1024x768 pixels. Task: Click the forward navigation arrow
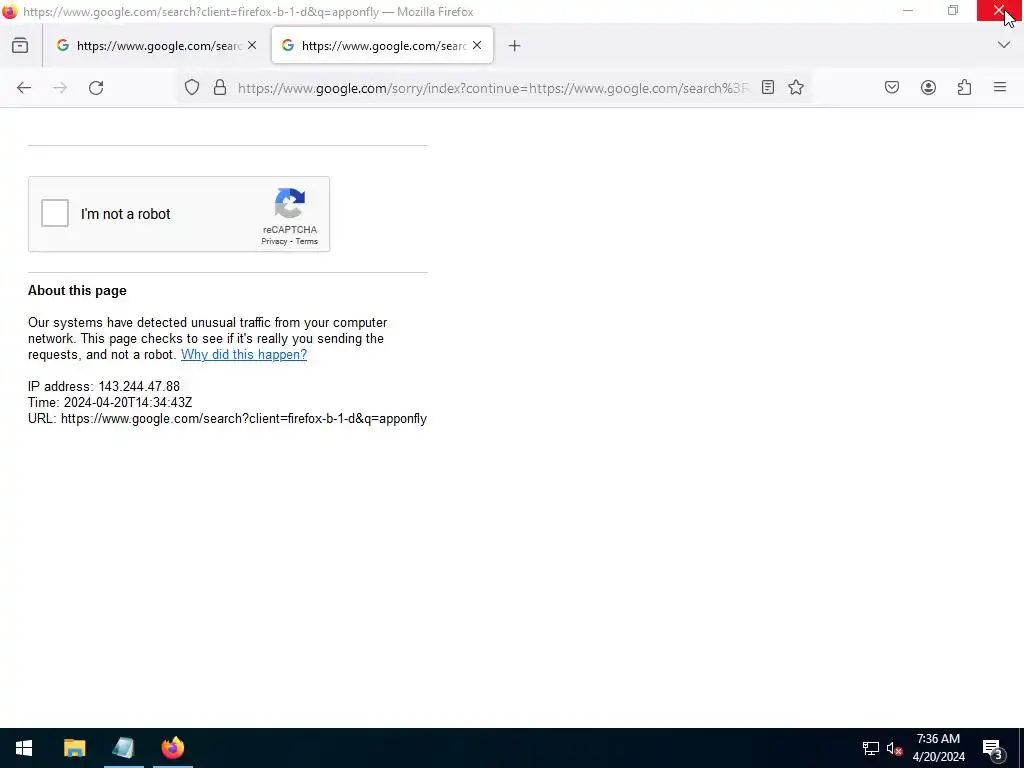click(60, 88)
